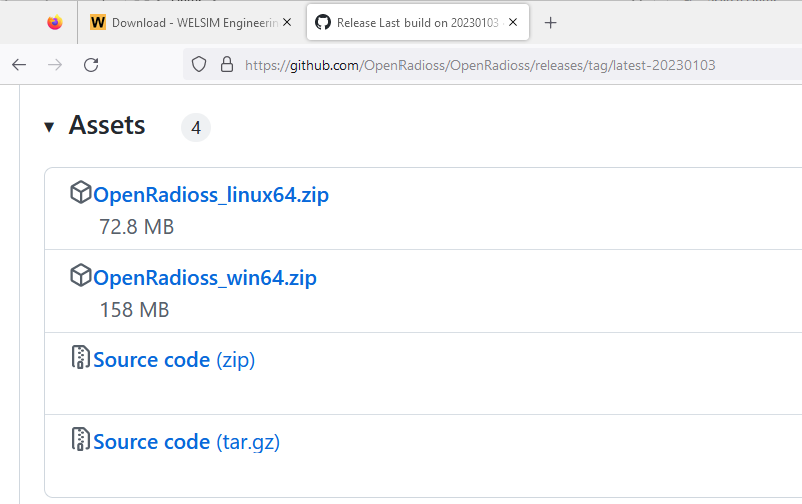The width and height of the screenshot is (802, 504).
Task: Close the WELSIM Download tab
Action: click(x=287, y=22)
